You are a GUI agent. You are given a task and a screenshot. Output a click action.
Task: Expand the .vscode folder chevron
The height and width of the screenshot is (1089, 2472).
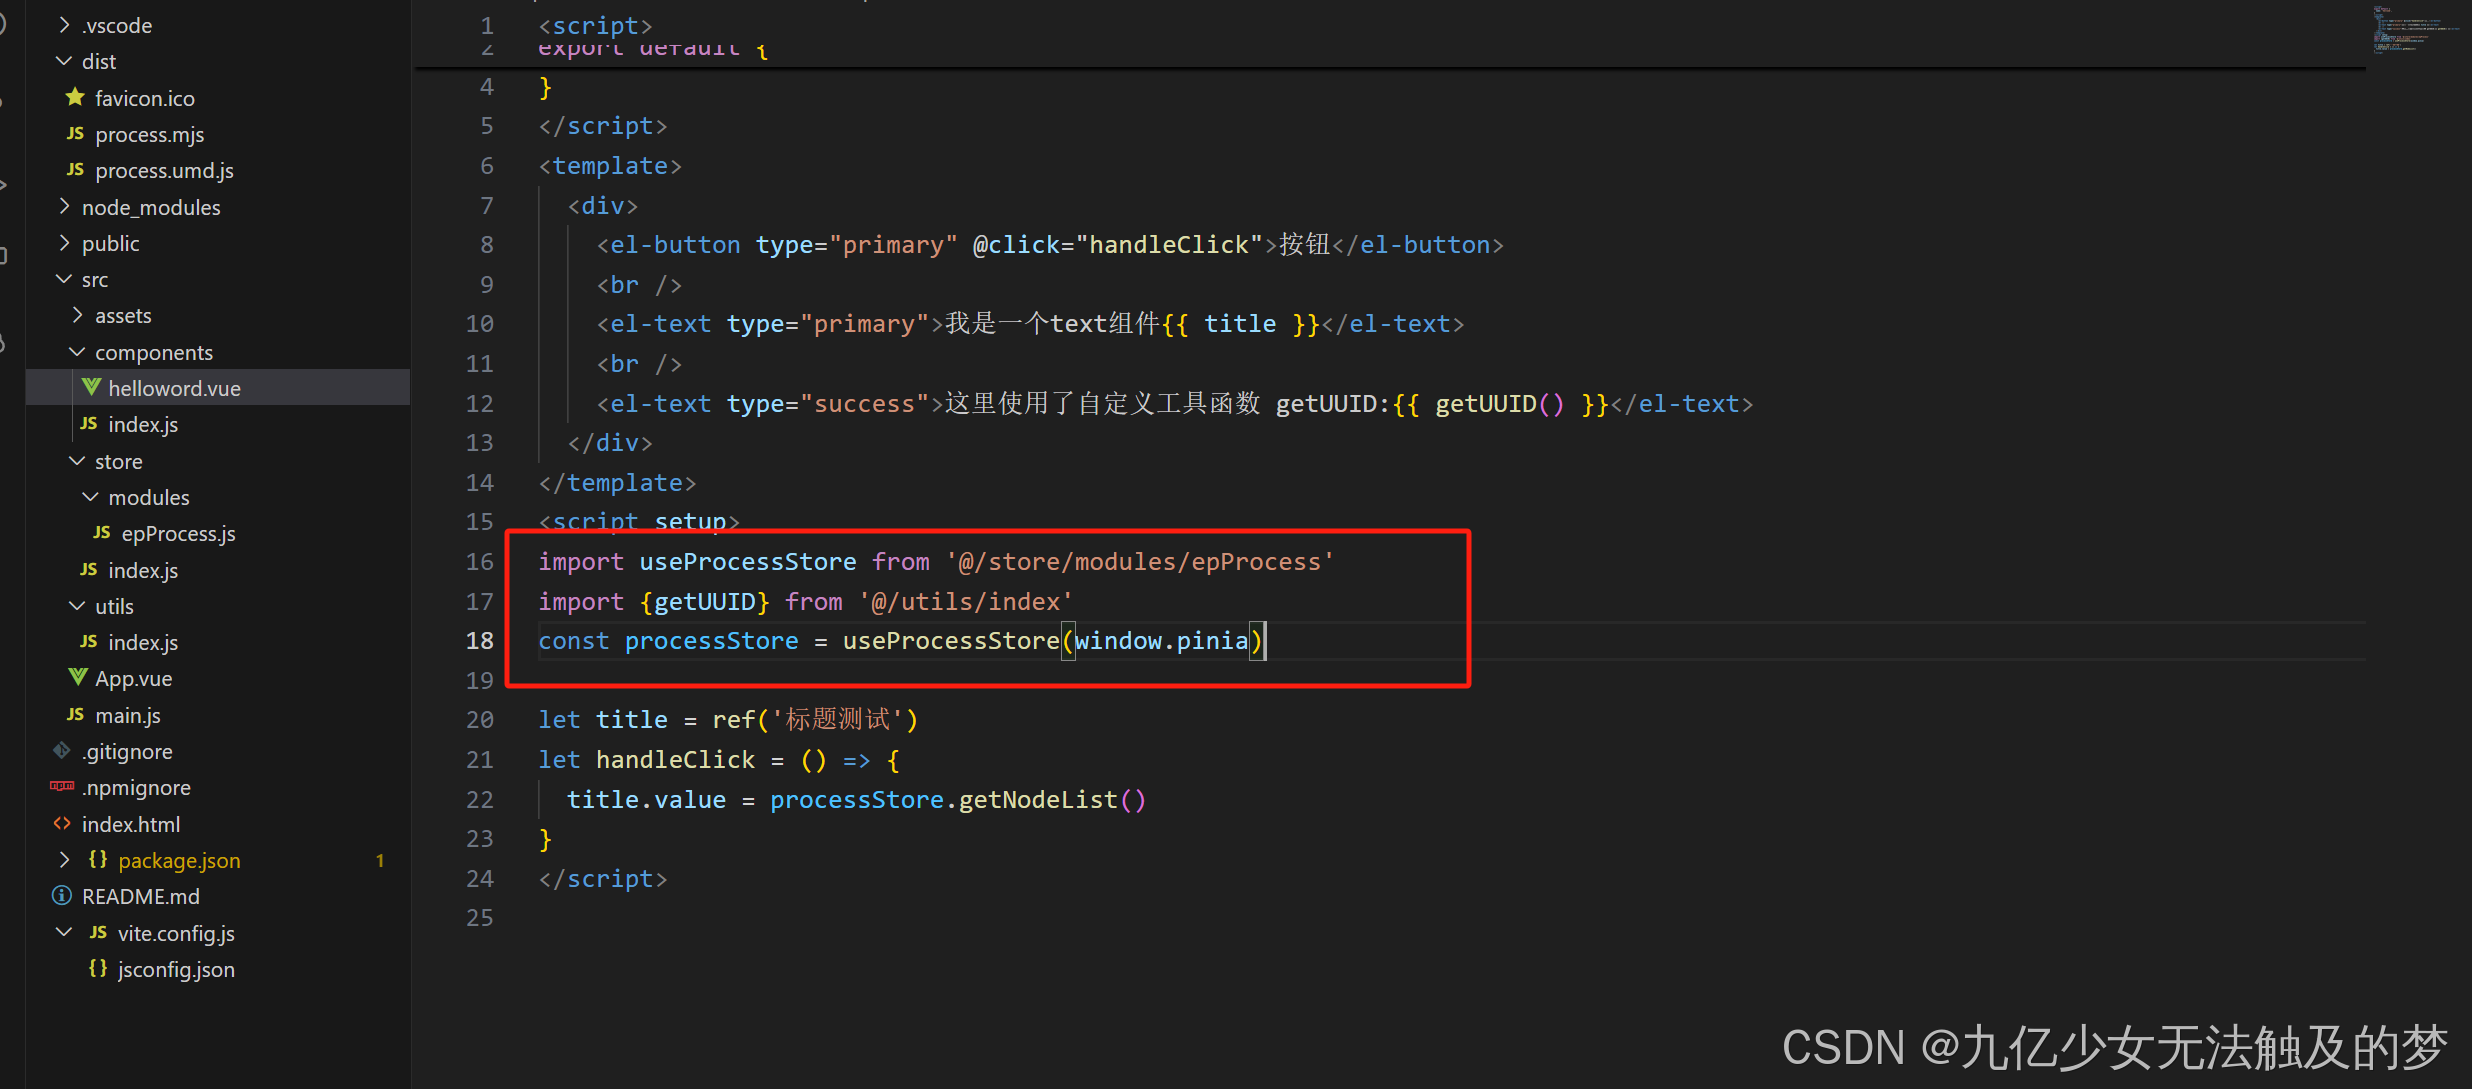[64, 25]
